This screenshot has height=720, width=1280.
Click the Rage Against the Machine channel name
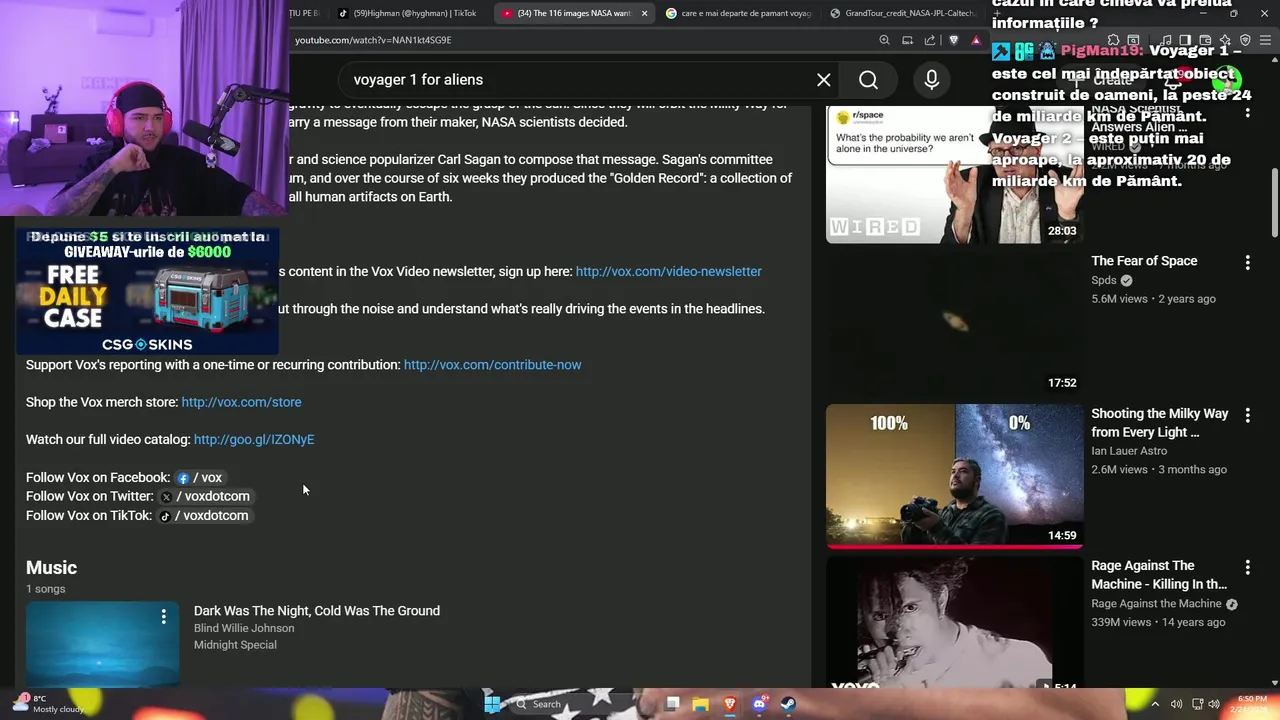(x=1156, y=604)
